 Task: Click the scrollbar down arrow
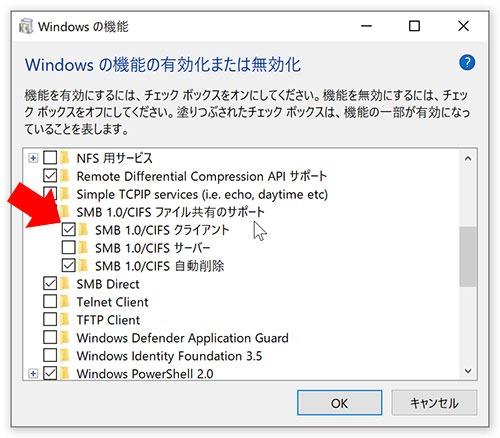(x=468, y=371)
